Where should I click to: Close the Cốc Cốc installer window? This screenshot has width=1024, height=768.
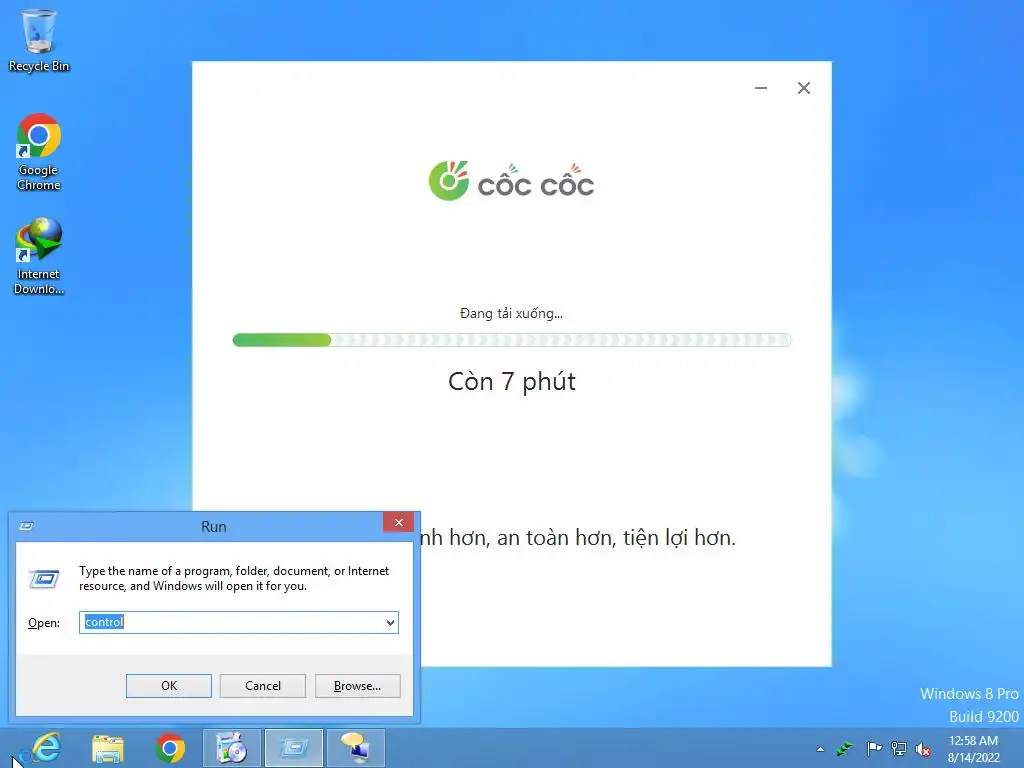click(x=804, y=88)
